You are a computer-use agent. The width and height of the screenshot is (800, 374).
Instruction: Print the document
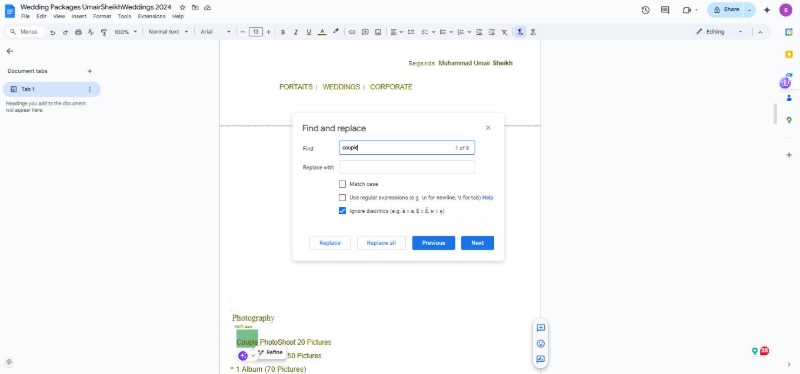(78, 32)
